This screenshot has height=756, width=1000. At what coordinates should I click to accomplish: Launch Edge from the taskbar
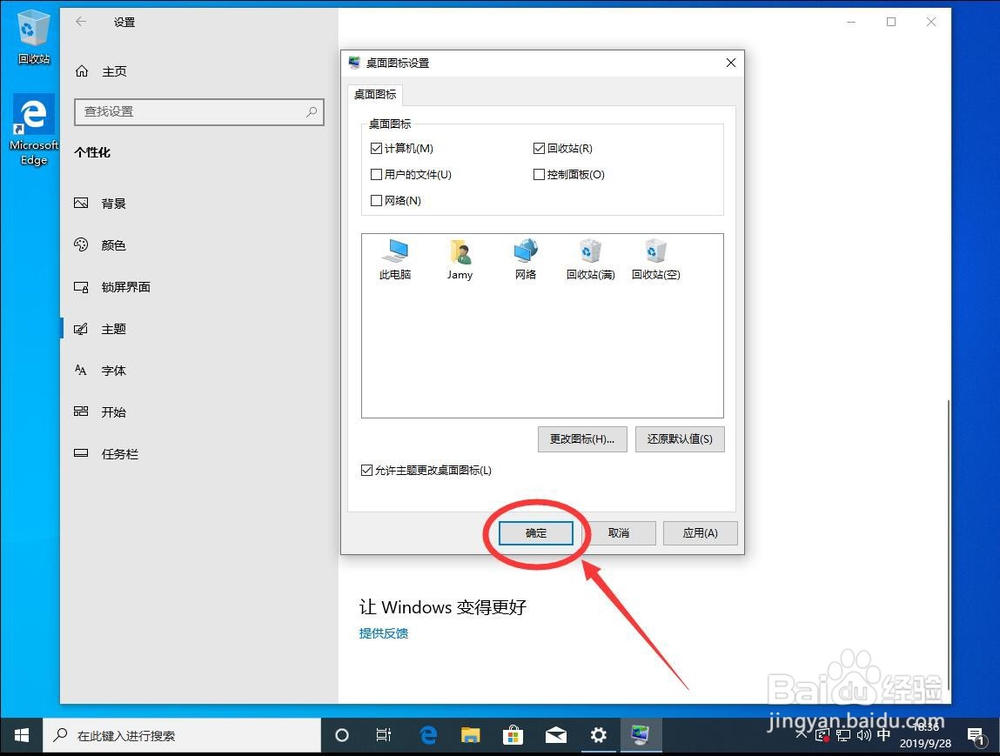pyautogui.click(x=428, y=736)
